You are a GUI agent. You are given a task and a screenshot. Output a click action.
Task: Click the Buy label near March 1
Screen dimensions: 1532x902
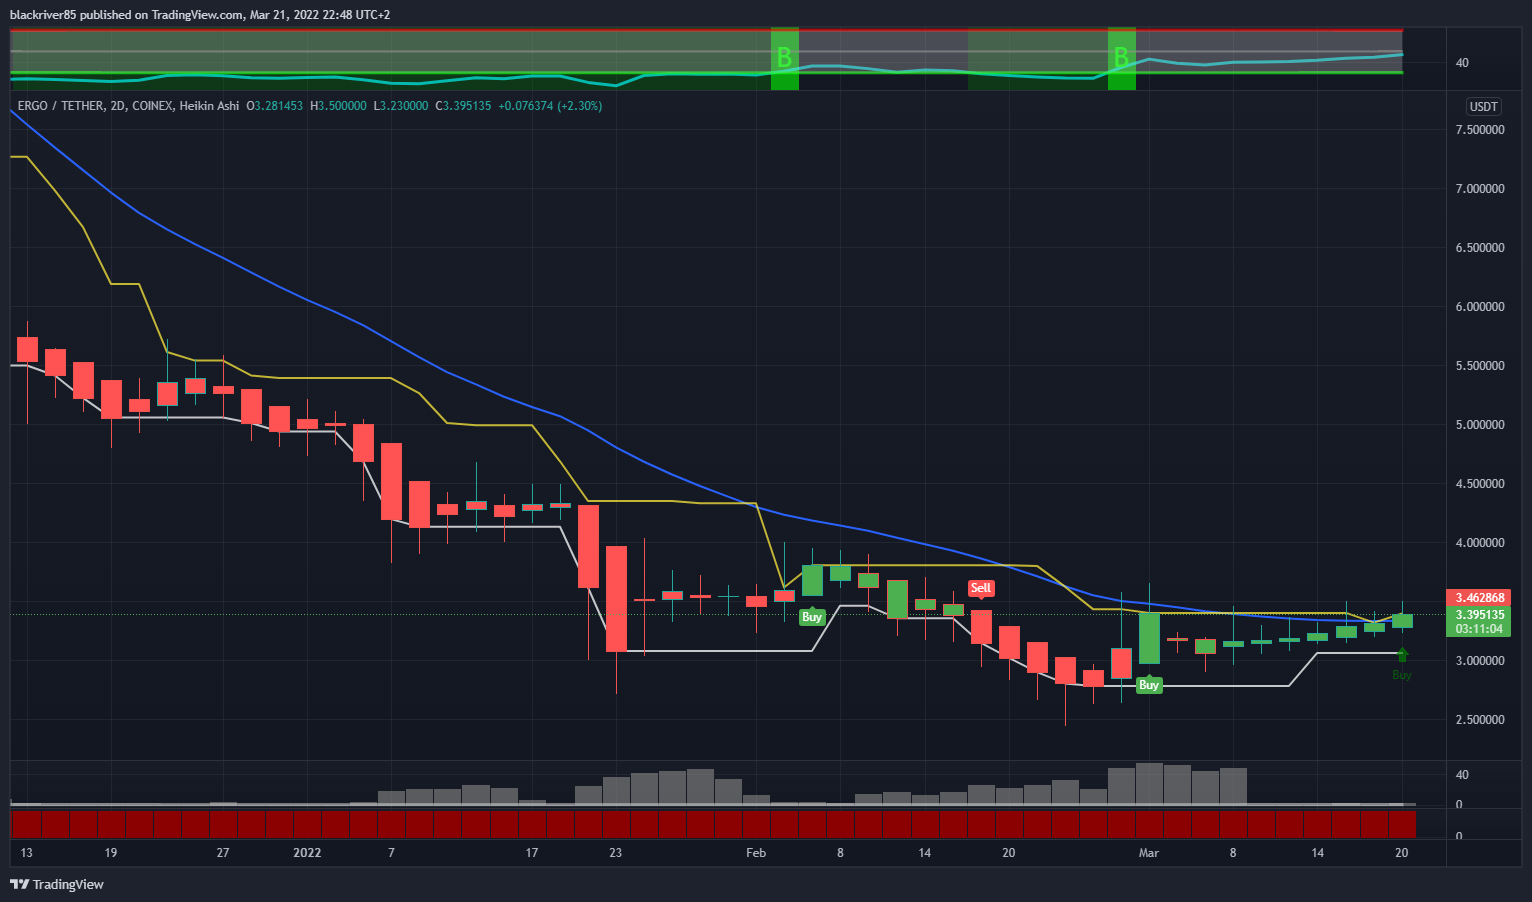point(1149,685)
